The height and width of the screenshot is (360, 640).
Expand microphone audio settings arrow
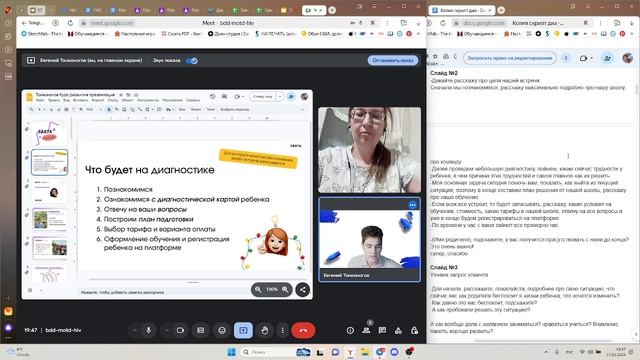tap(135, 330)
